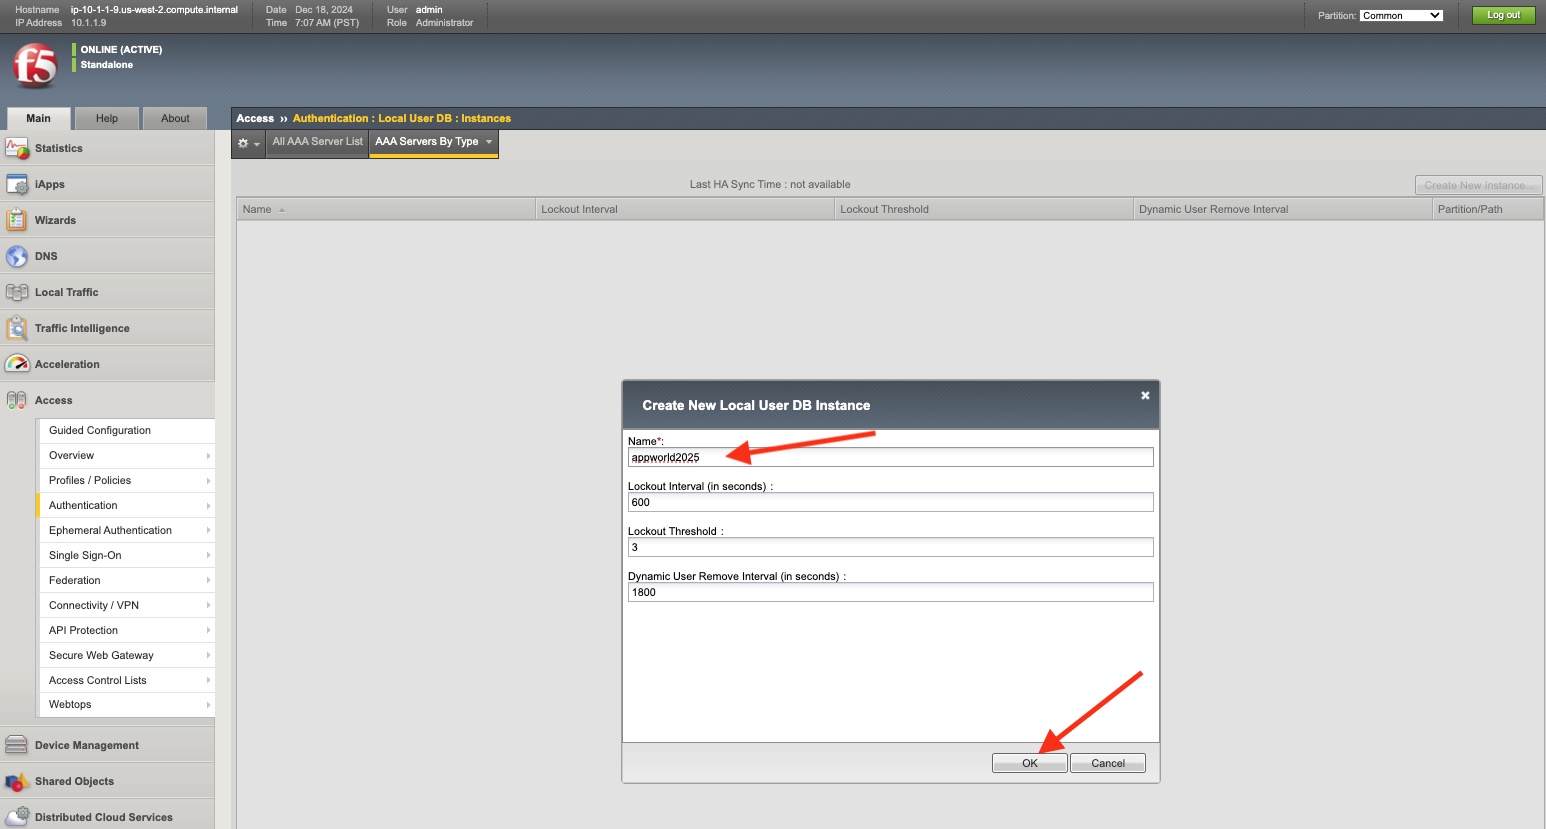Open Distributed Cloud Services icon

[x=17, y=817]
